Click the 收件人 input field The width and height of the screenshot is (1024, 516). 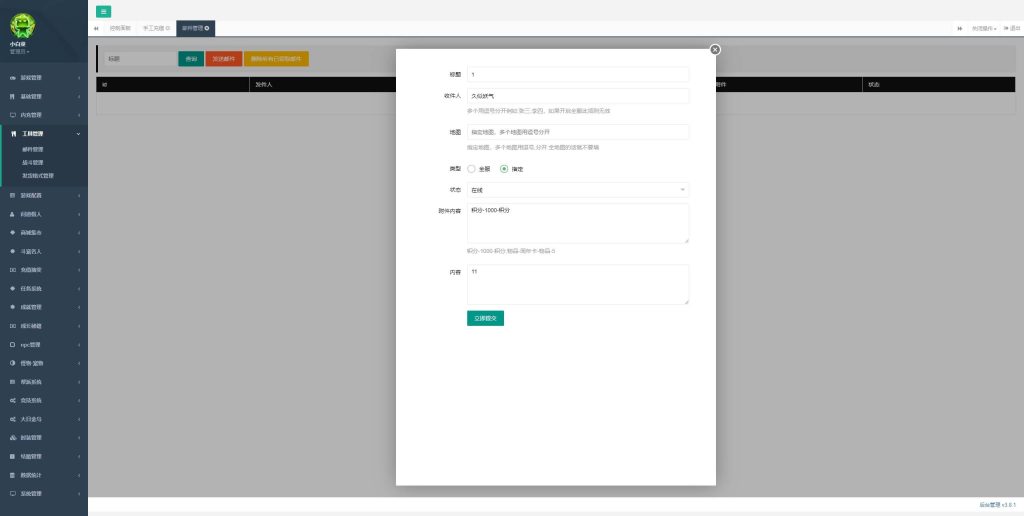tap(577, 96)
